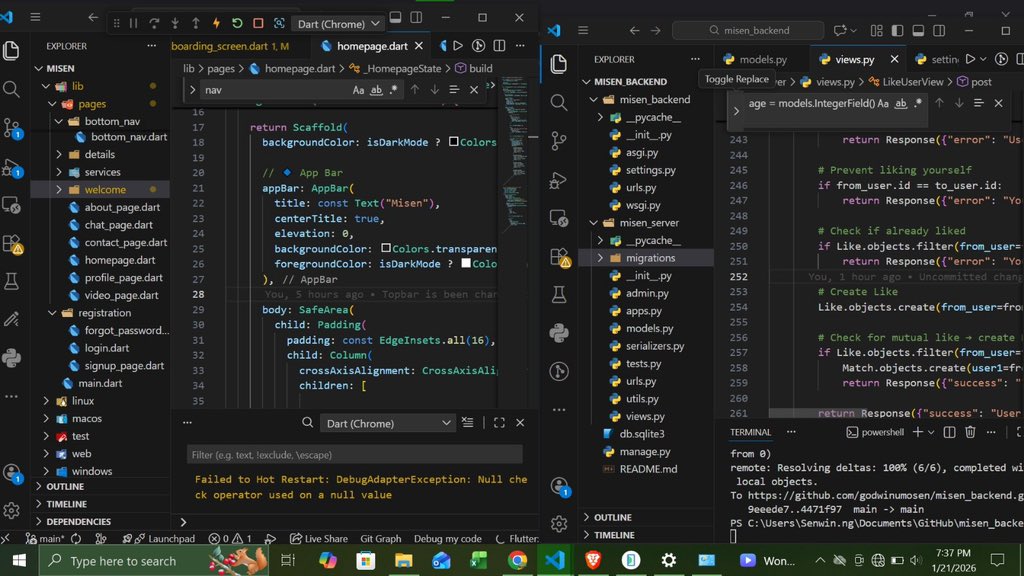
Task: Toggle Match Whole Word in IntegerField find box
Action: click(x=901, y=103)
